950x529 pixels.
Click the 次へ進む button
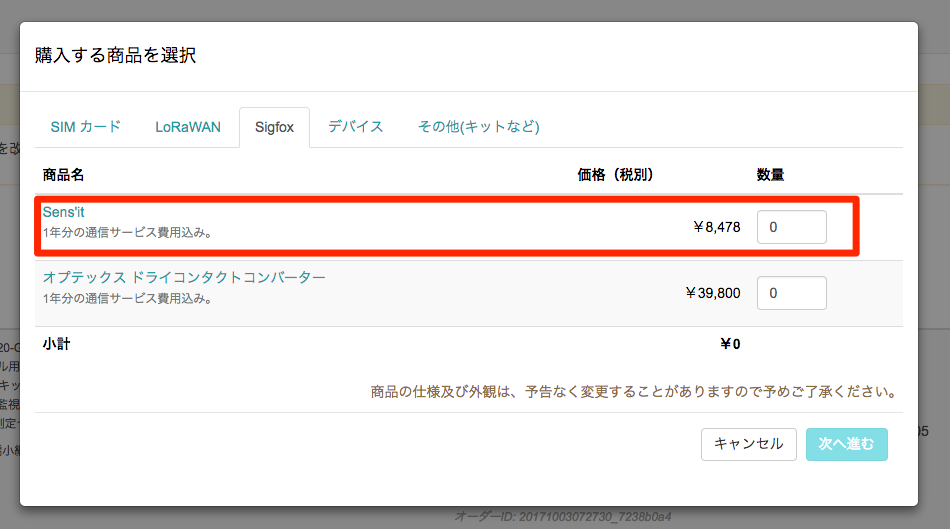(x=846, y=444)
